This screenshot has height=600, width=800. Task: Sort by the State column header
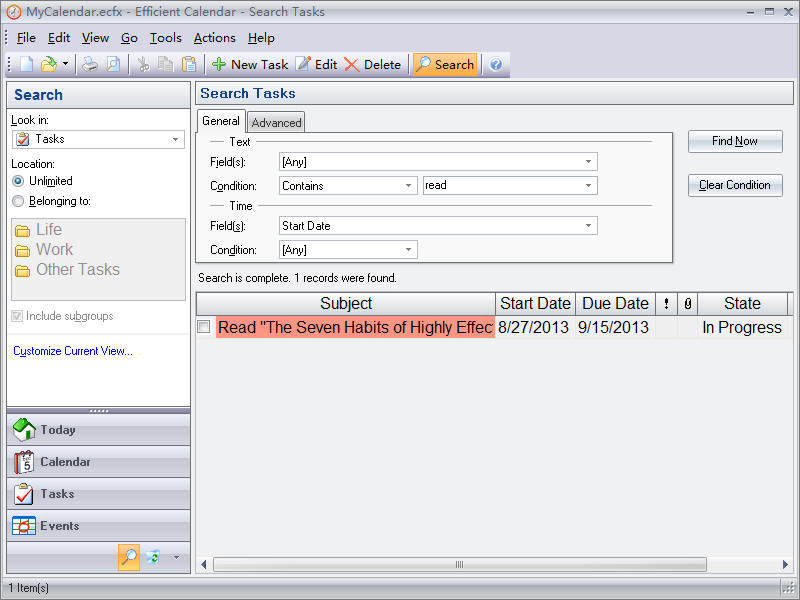click(x=742, y=304)
